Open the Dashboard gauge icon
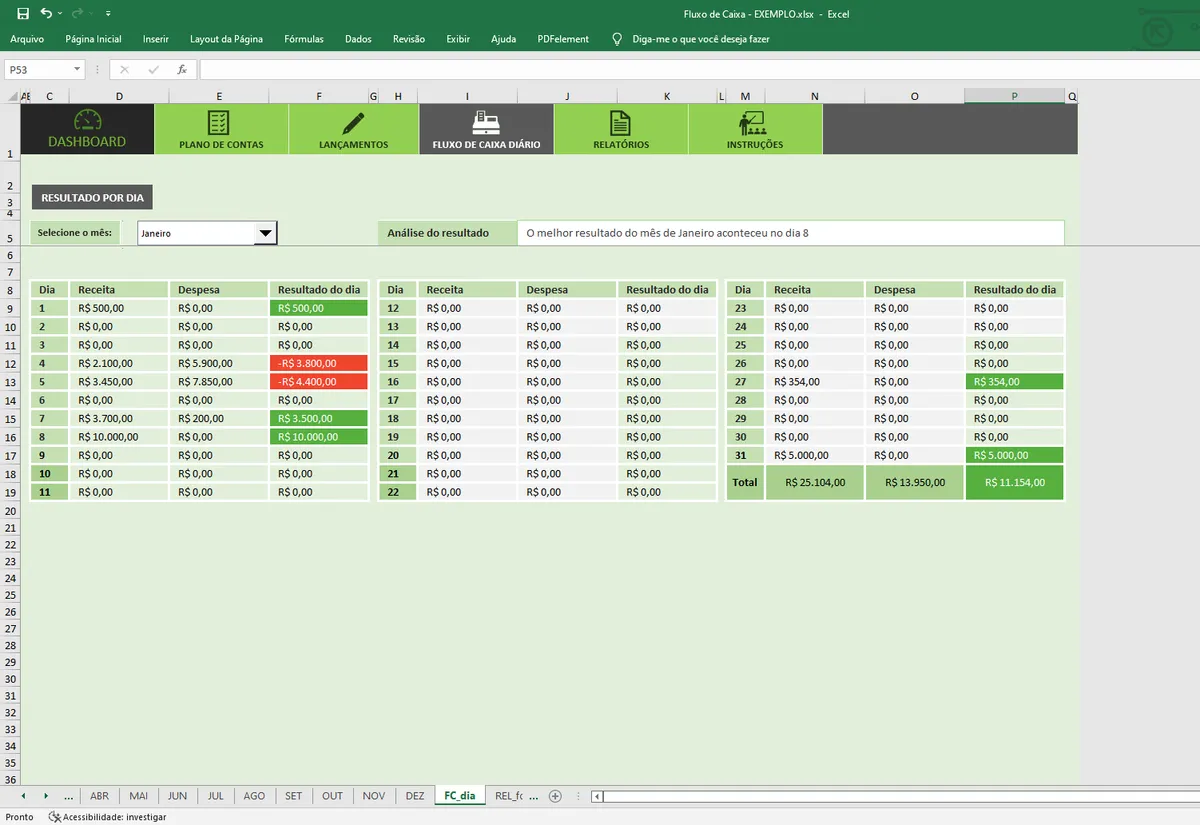Image resolution: width=1200 pixels, height=825 pixels. point(87,120)
